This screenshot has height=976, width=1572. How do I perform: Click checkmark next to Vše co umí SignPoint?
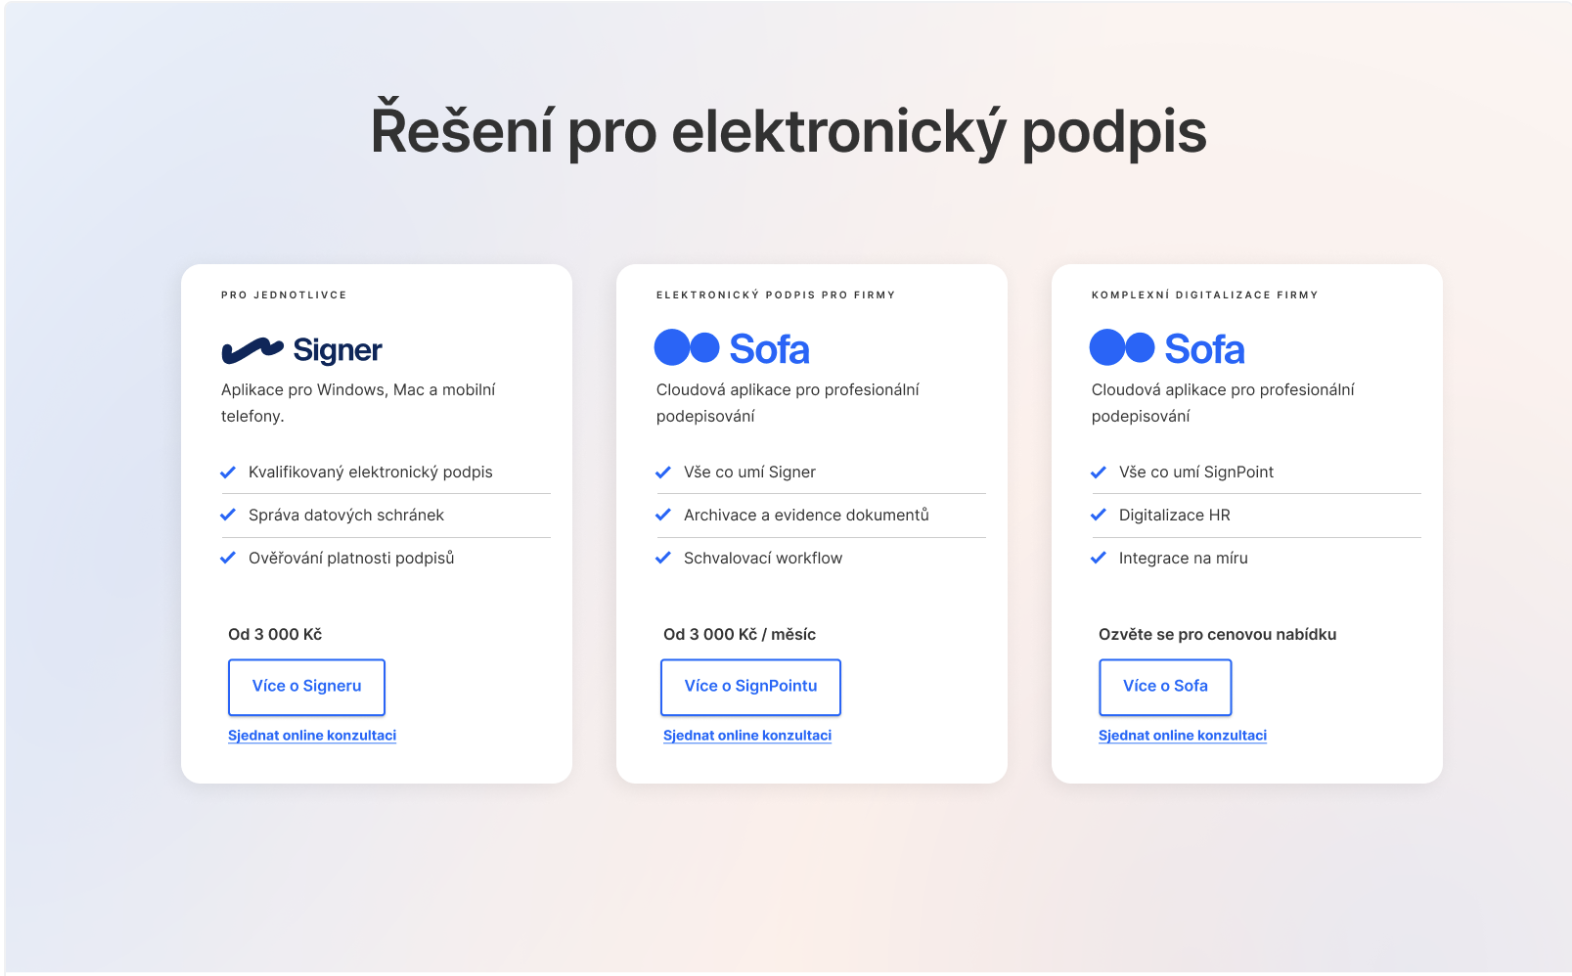1098,472
